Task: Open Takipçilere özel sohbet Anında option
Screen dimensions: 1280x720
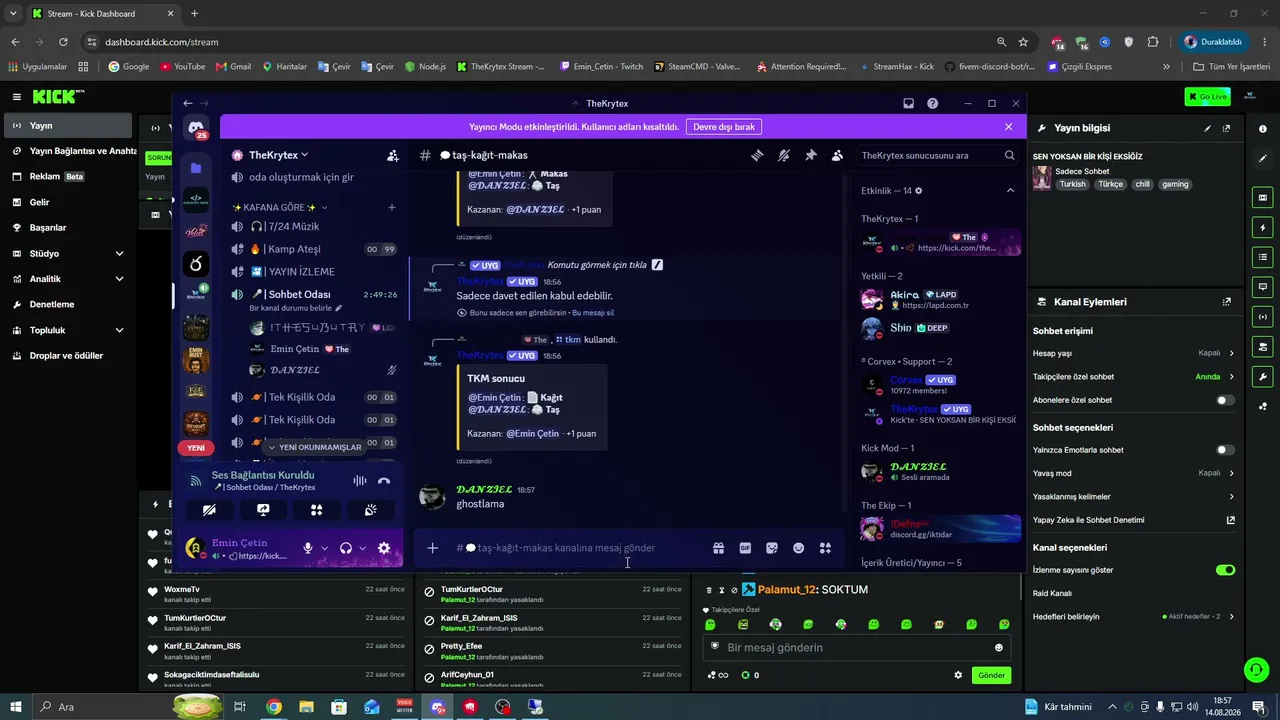Action: coord(1215,377)
